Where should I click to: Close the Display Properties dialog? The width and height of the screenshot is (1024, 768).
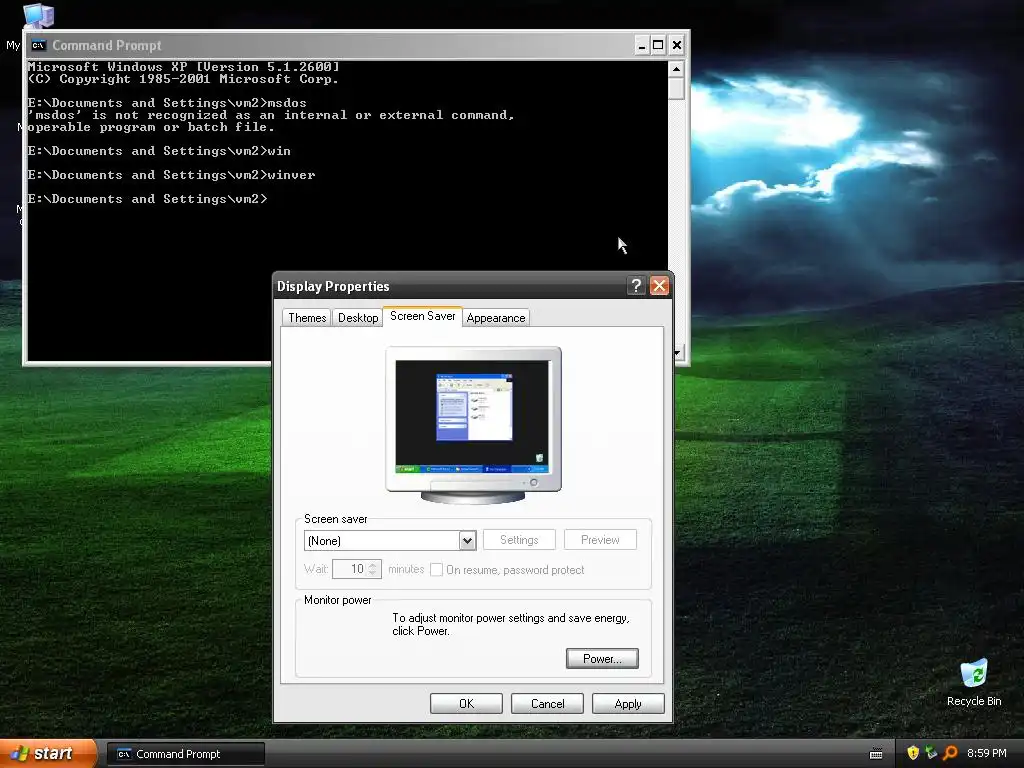pos(660,285)
